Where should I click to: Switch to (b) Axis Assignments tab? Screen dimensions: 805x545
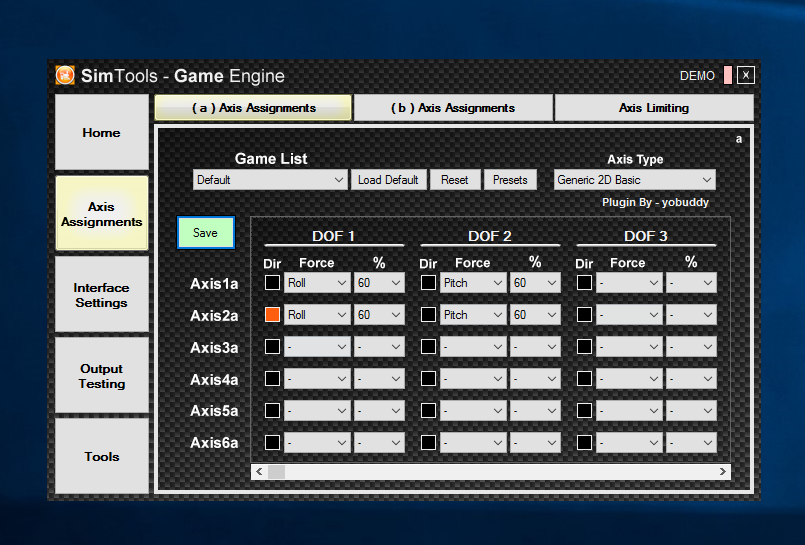[x=453, y=108]
